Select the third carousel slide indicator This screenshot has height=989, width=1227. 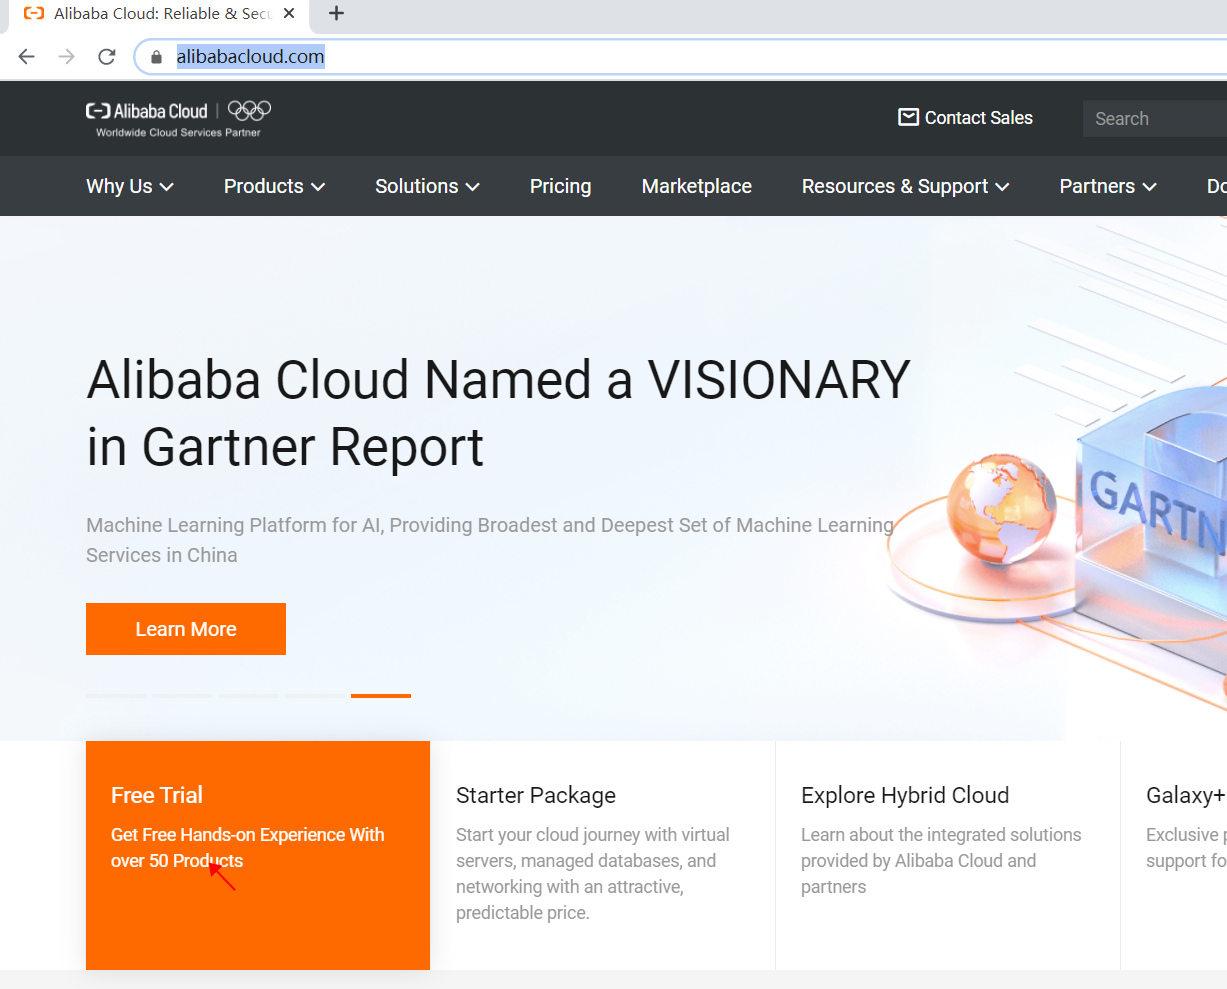[x=249, y=695]
